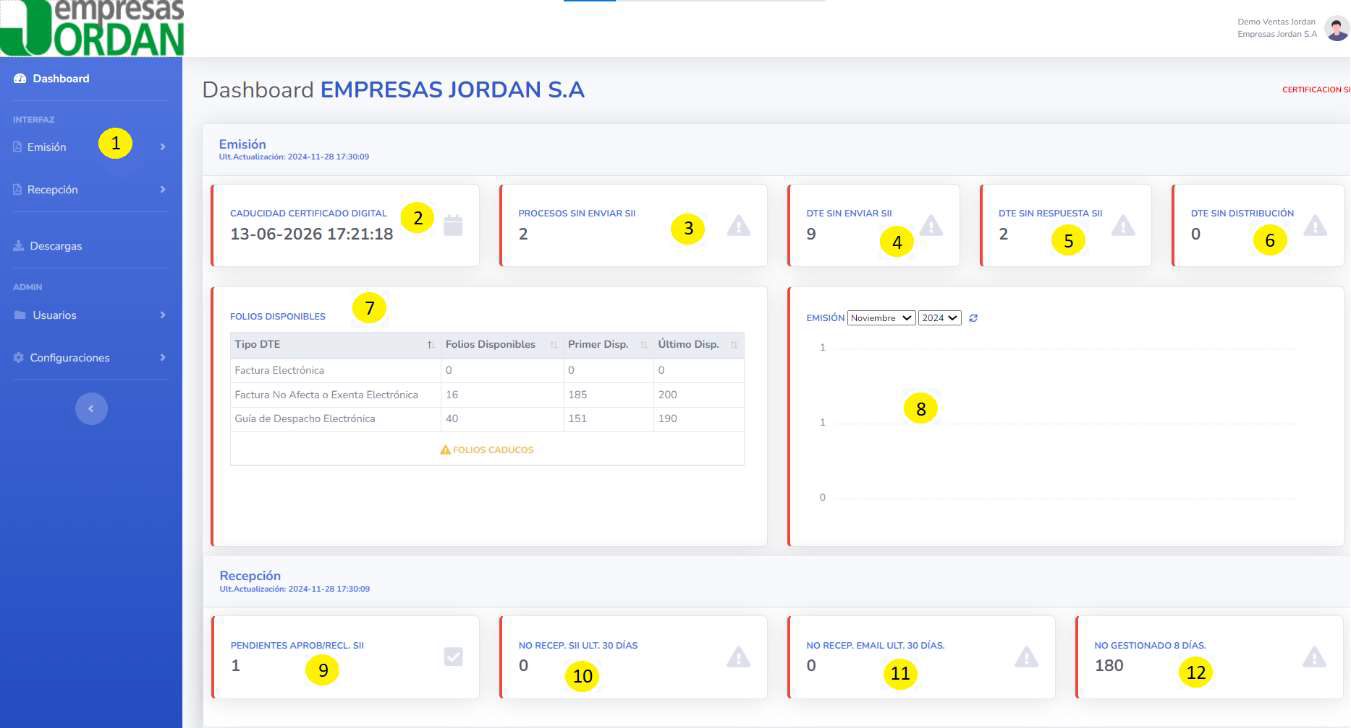Click the Dashboard speedometer icon

[19, 78]
